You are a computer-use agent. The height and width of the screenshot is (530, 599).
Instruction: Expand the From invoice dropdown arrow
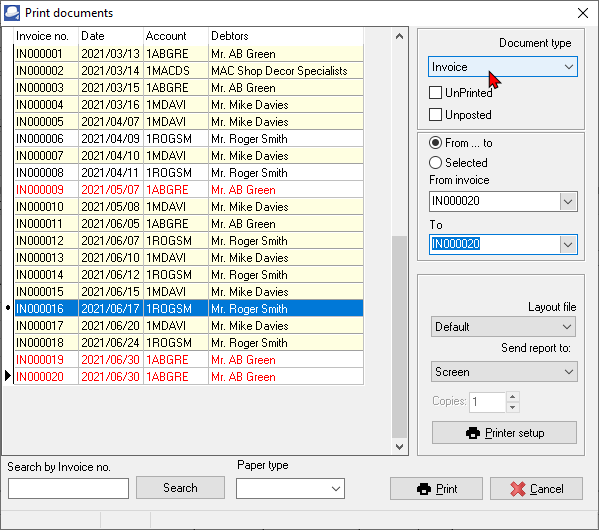568,201
